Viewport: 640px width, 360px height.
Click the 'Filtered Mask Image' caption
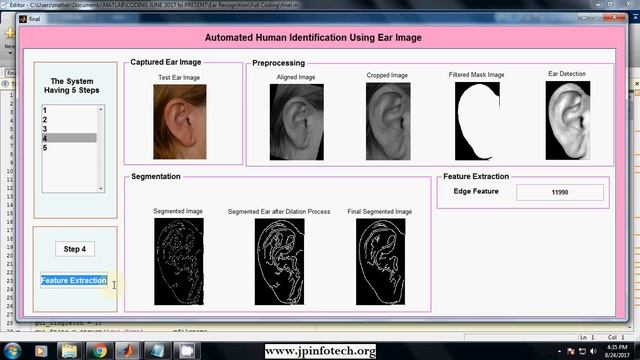[476, 75]
